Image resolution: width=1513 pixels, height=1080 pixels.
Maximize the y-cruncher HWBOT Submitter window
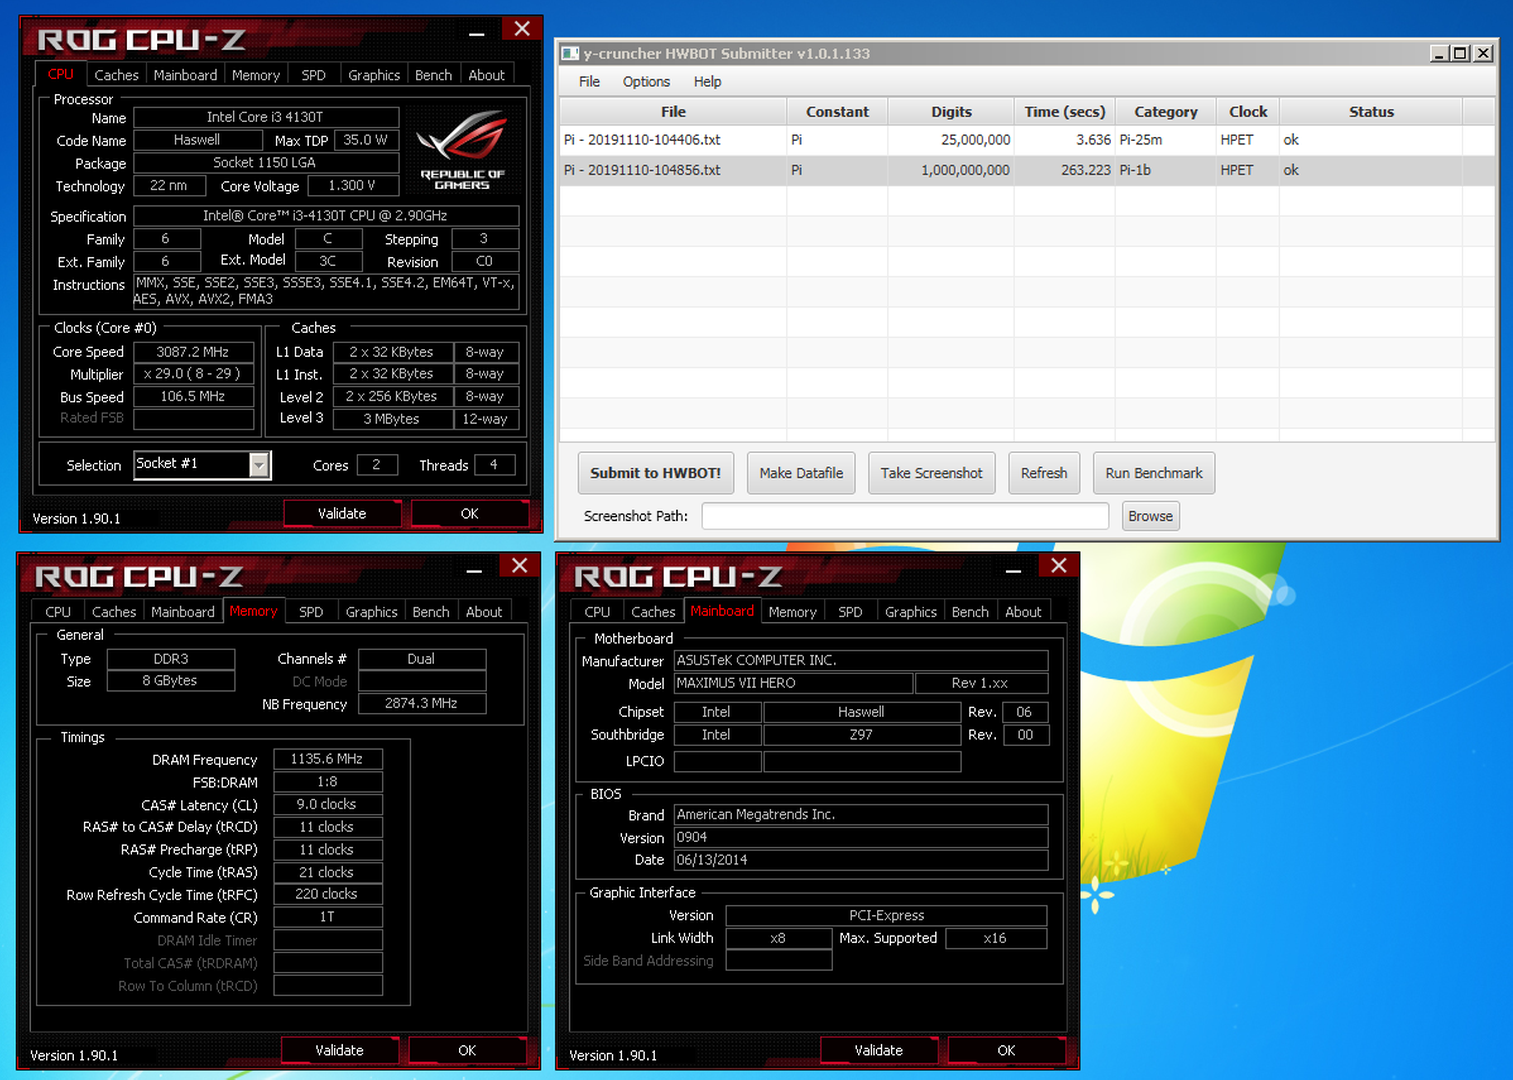tap(1461, 53)
